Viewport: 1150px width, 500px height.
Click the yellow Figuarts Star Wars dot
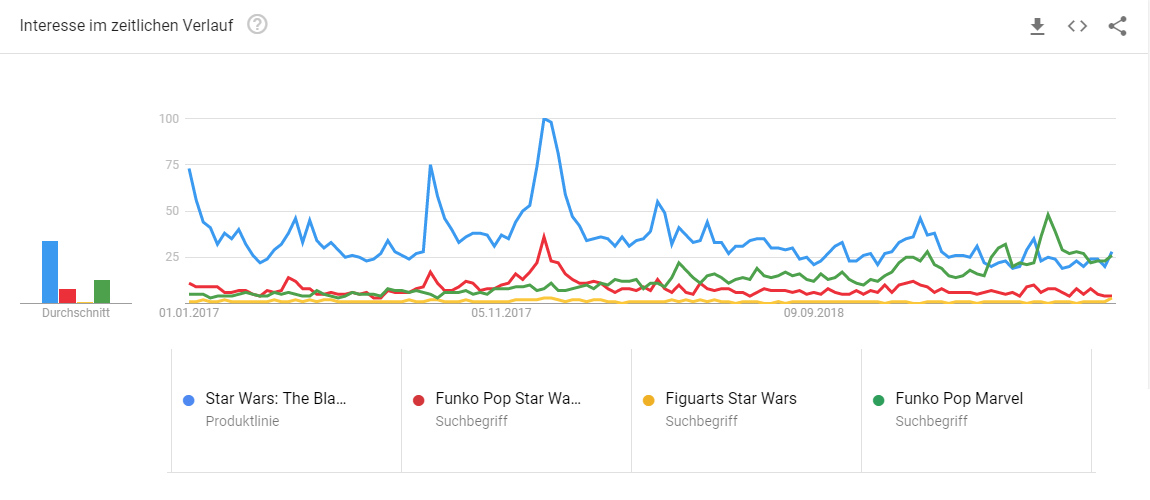tap(649, 400)
